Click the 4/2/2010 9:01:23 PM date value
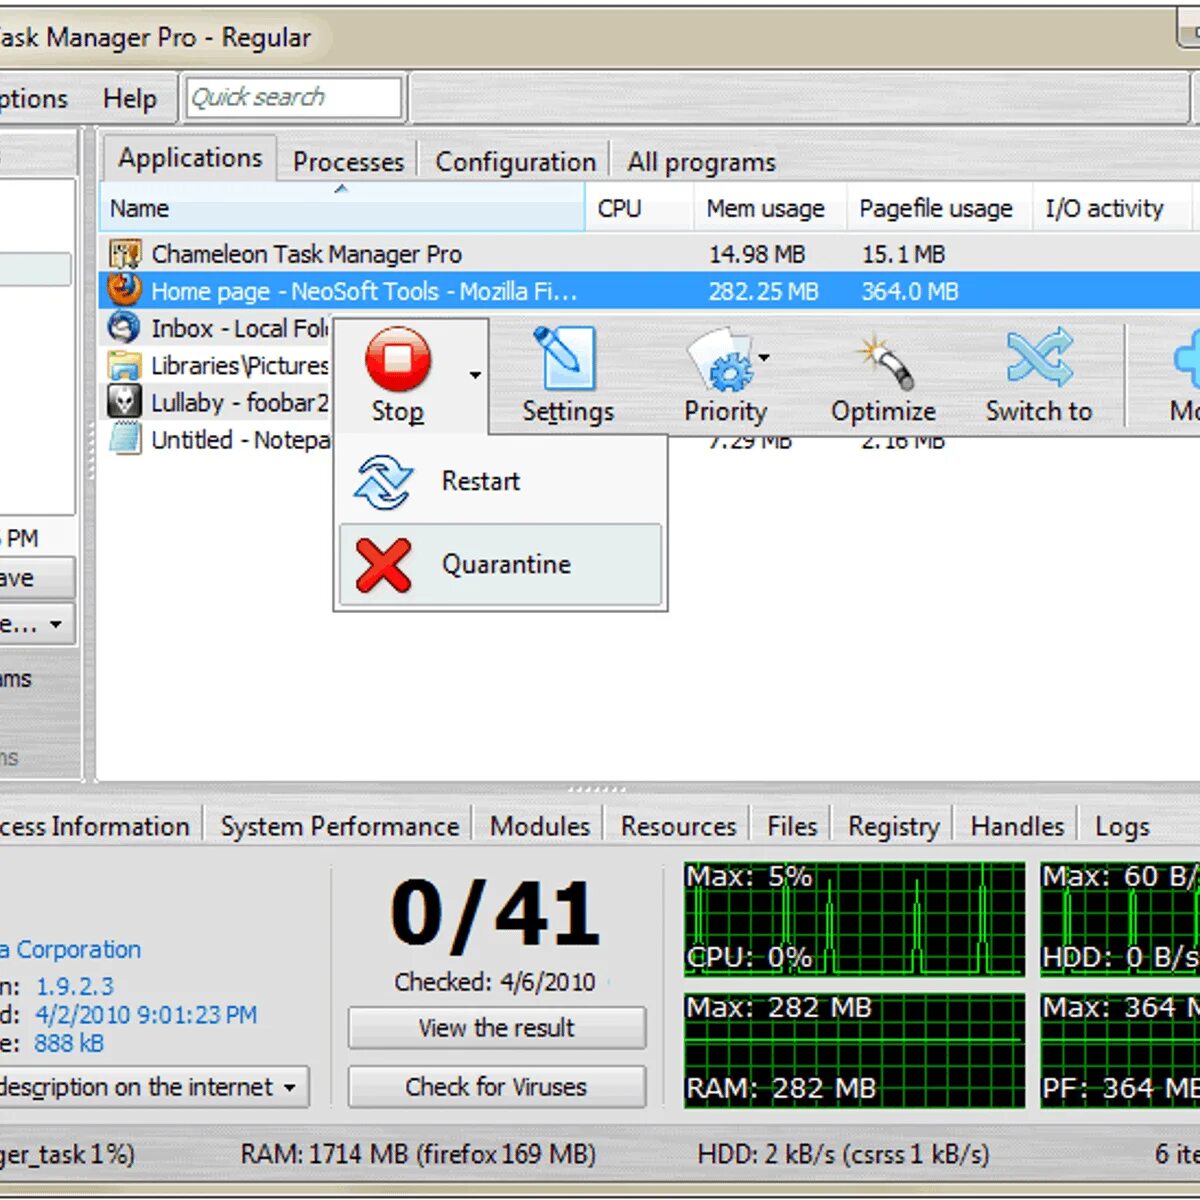 (146, 1015)
